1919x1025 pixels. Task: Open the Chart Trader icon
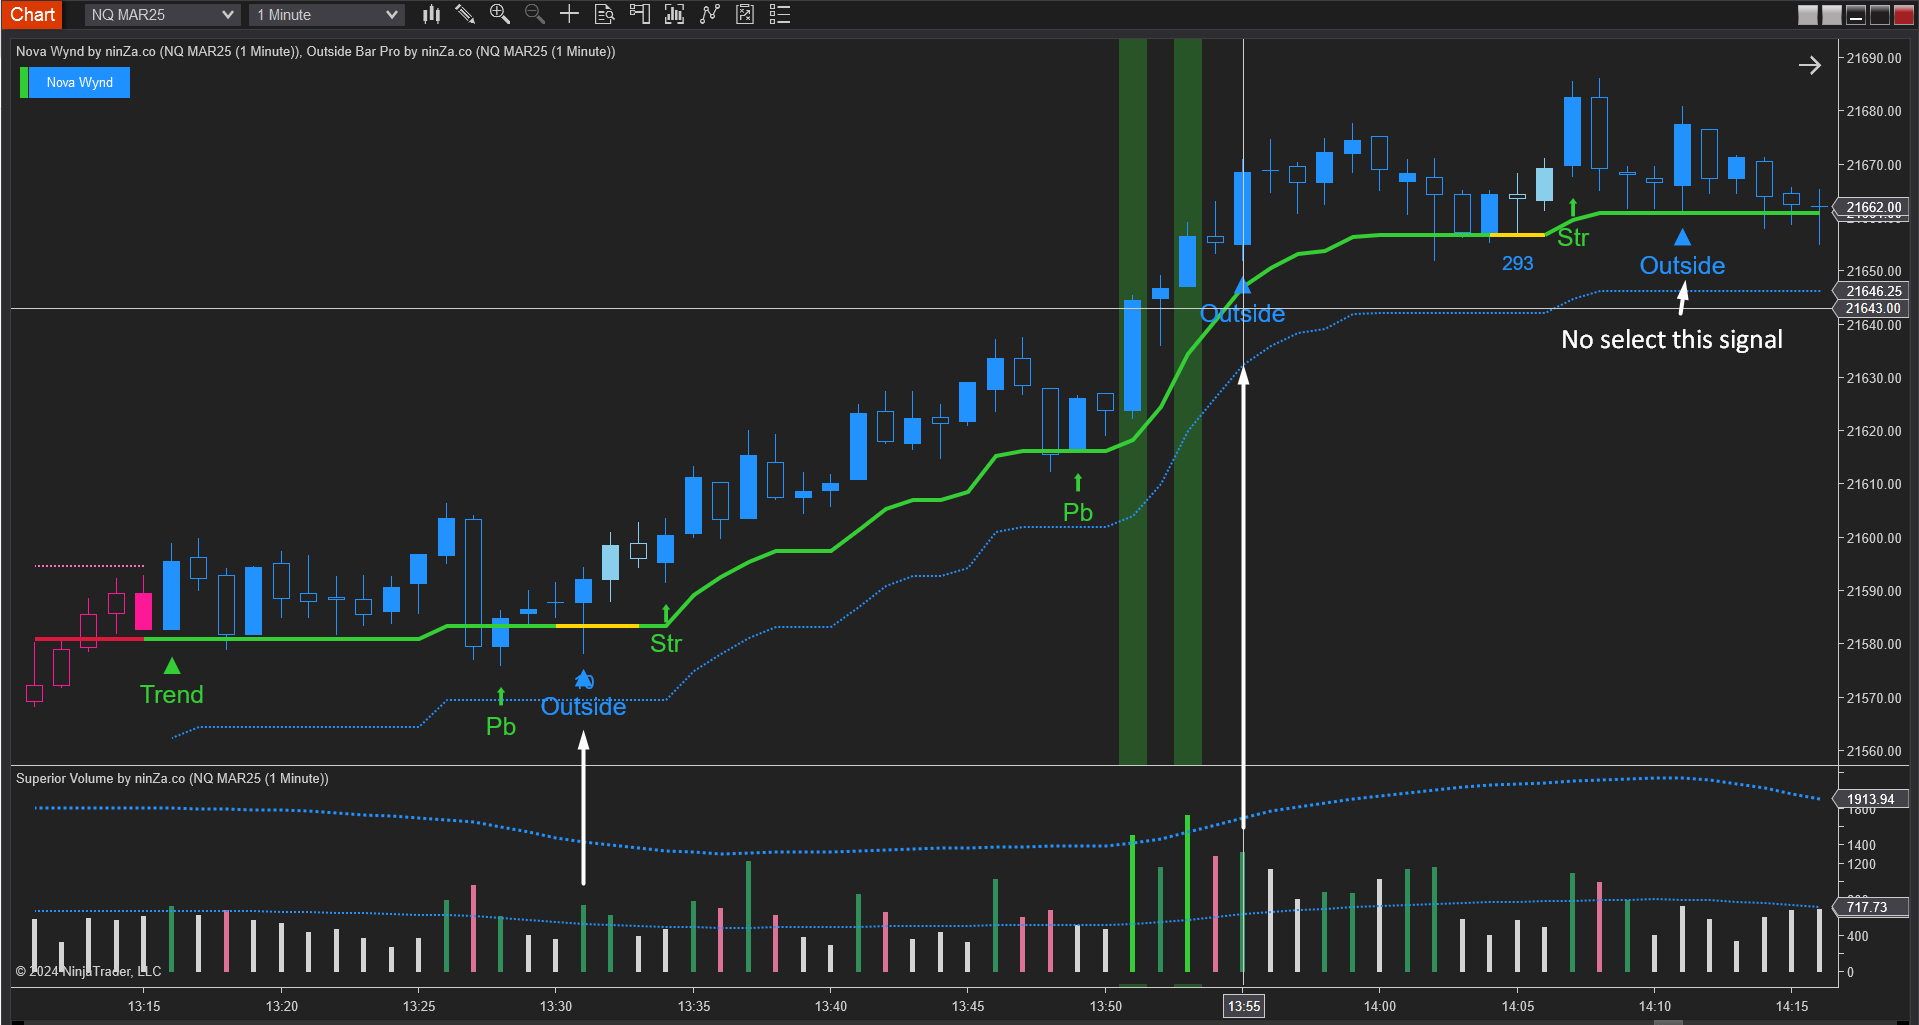click(x=639, y=14)
